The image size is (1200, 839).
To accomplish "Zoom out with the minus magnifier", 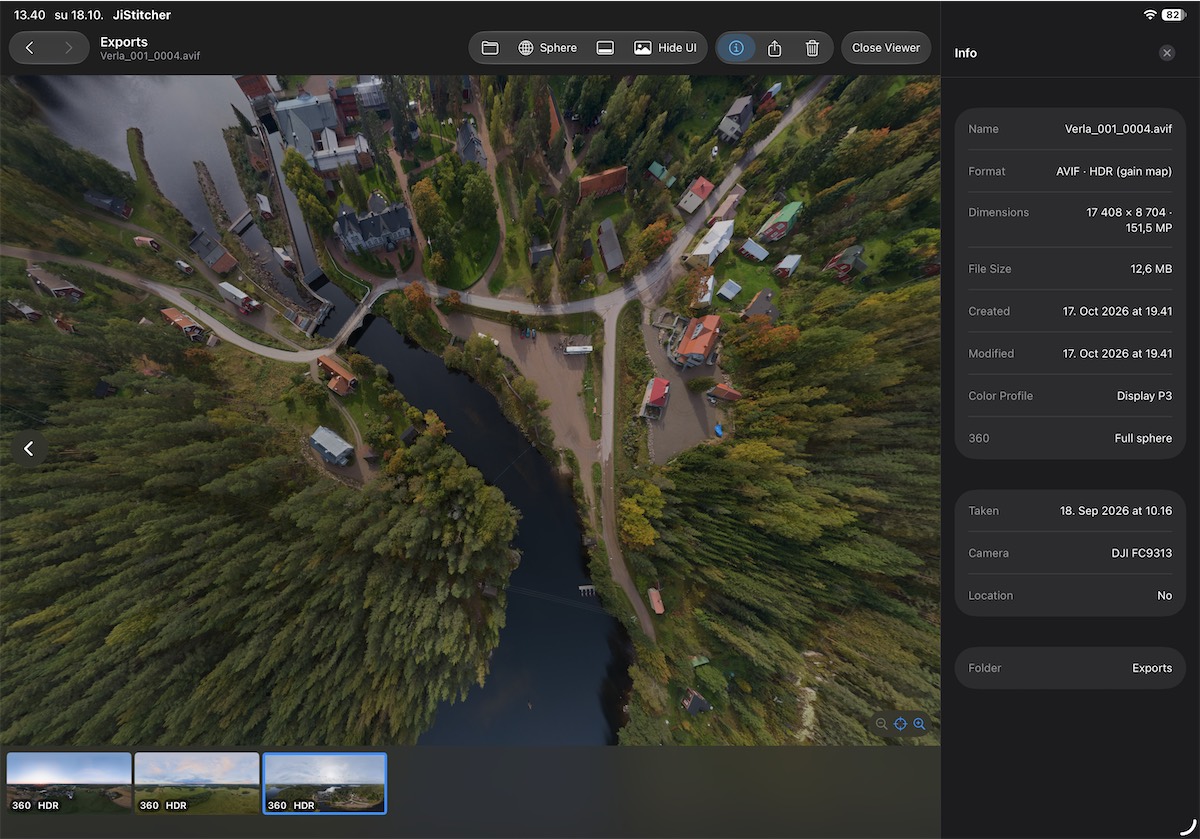I will pyautogui.click(x=881, y=724).
